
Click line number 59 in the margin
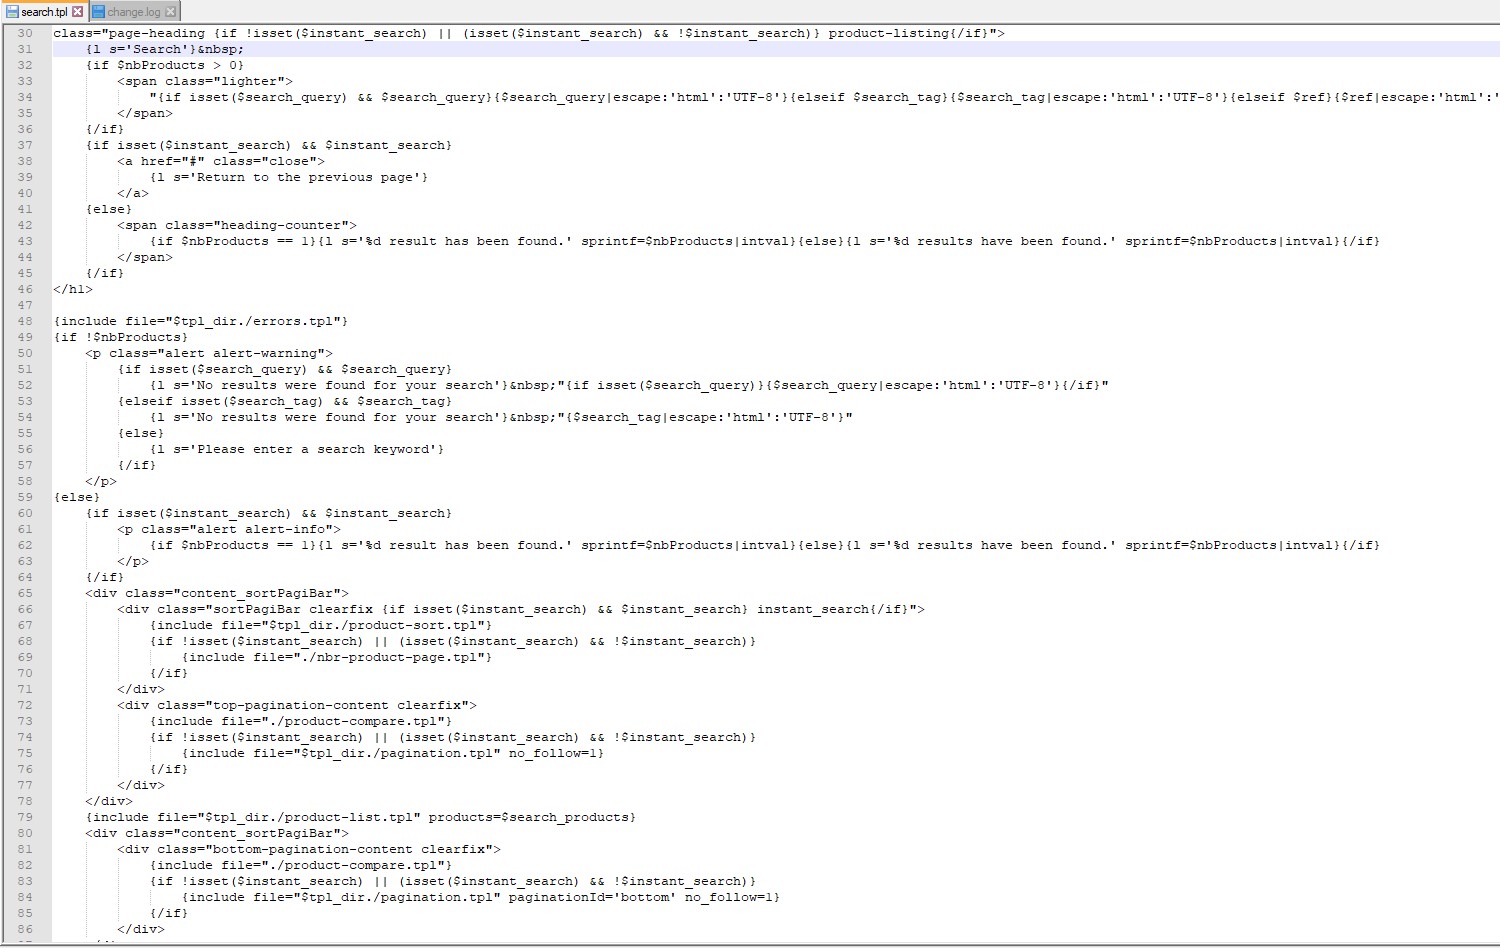(x=25, y=497)
